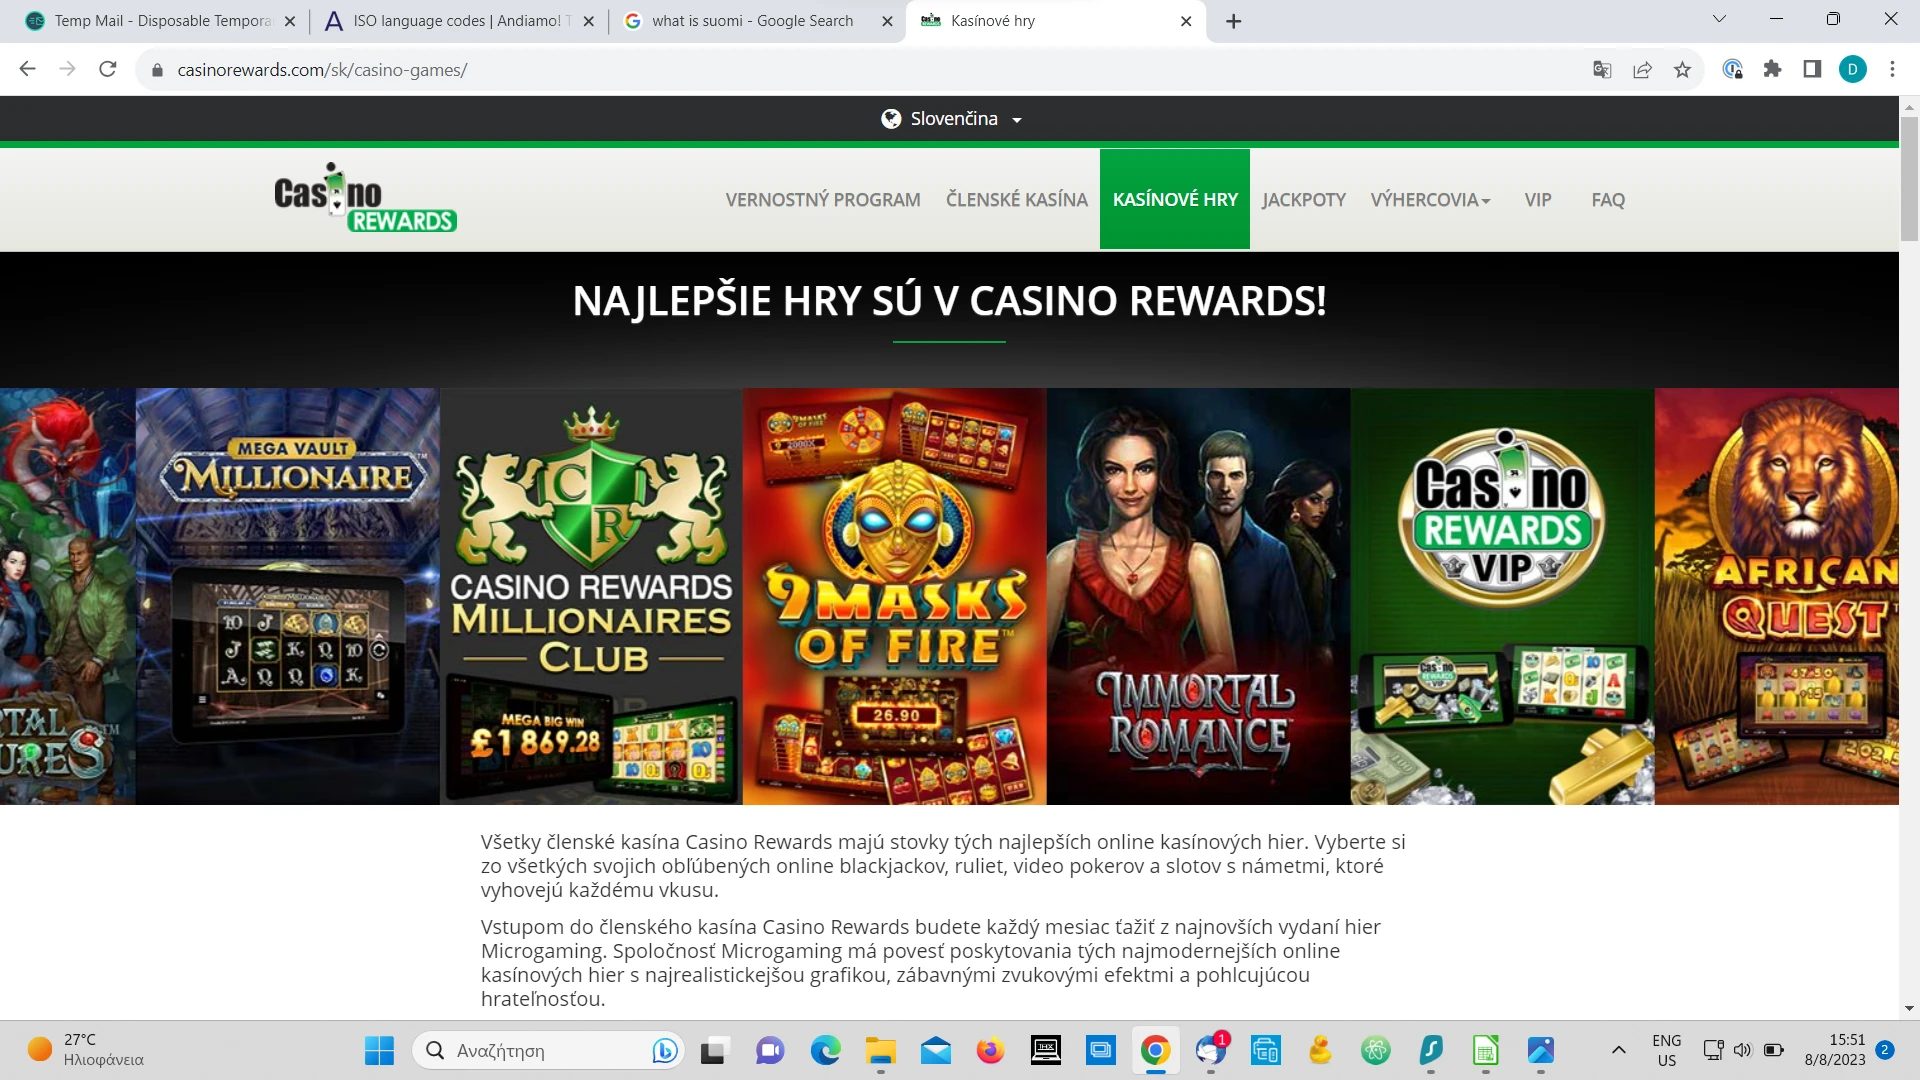
Task: Click the address bar URL
Action: tap(322, 70)
